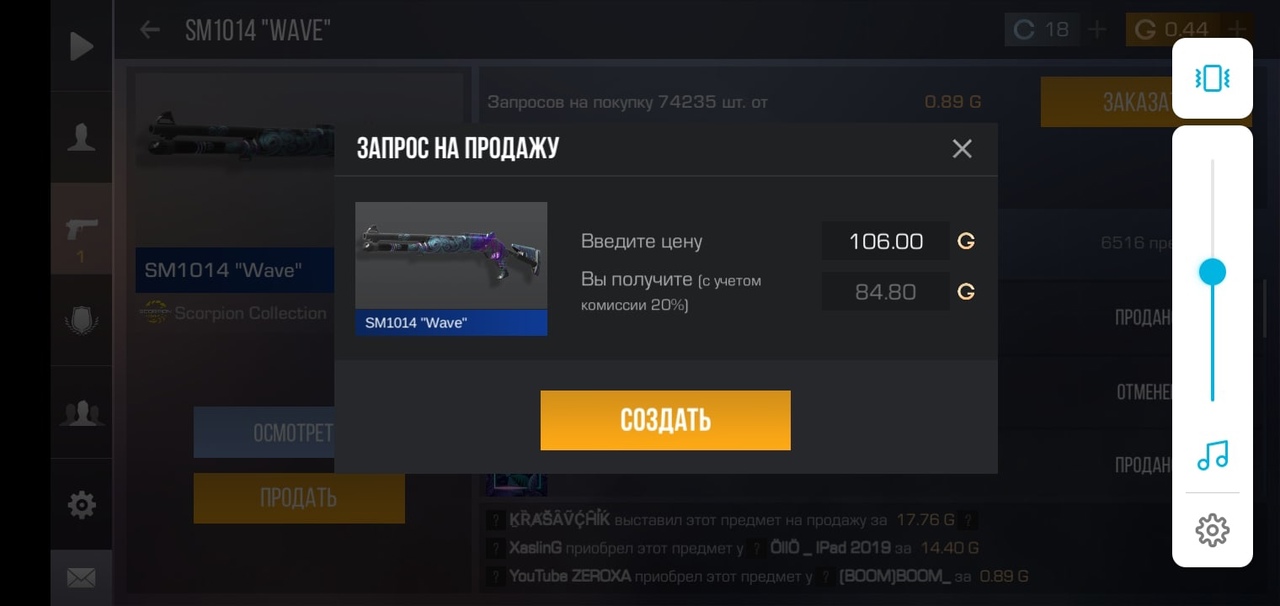Screen dimensions: 1280x606
Task: Tap the music note media volume icon
Action: 1212,456
